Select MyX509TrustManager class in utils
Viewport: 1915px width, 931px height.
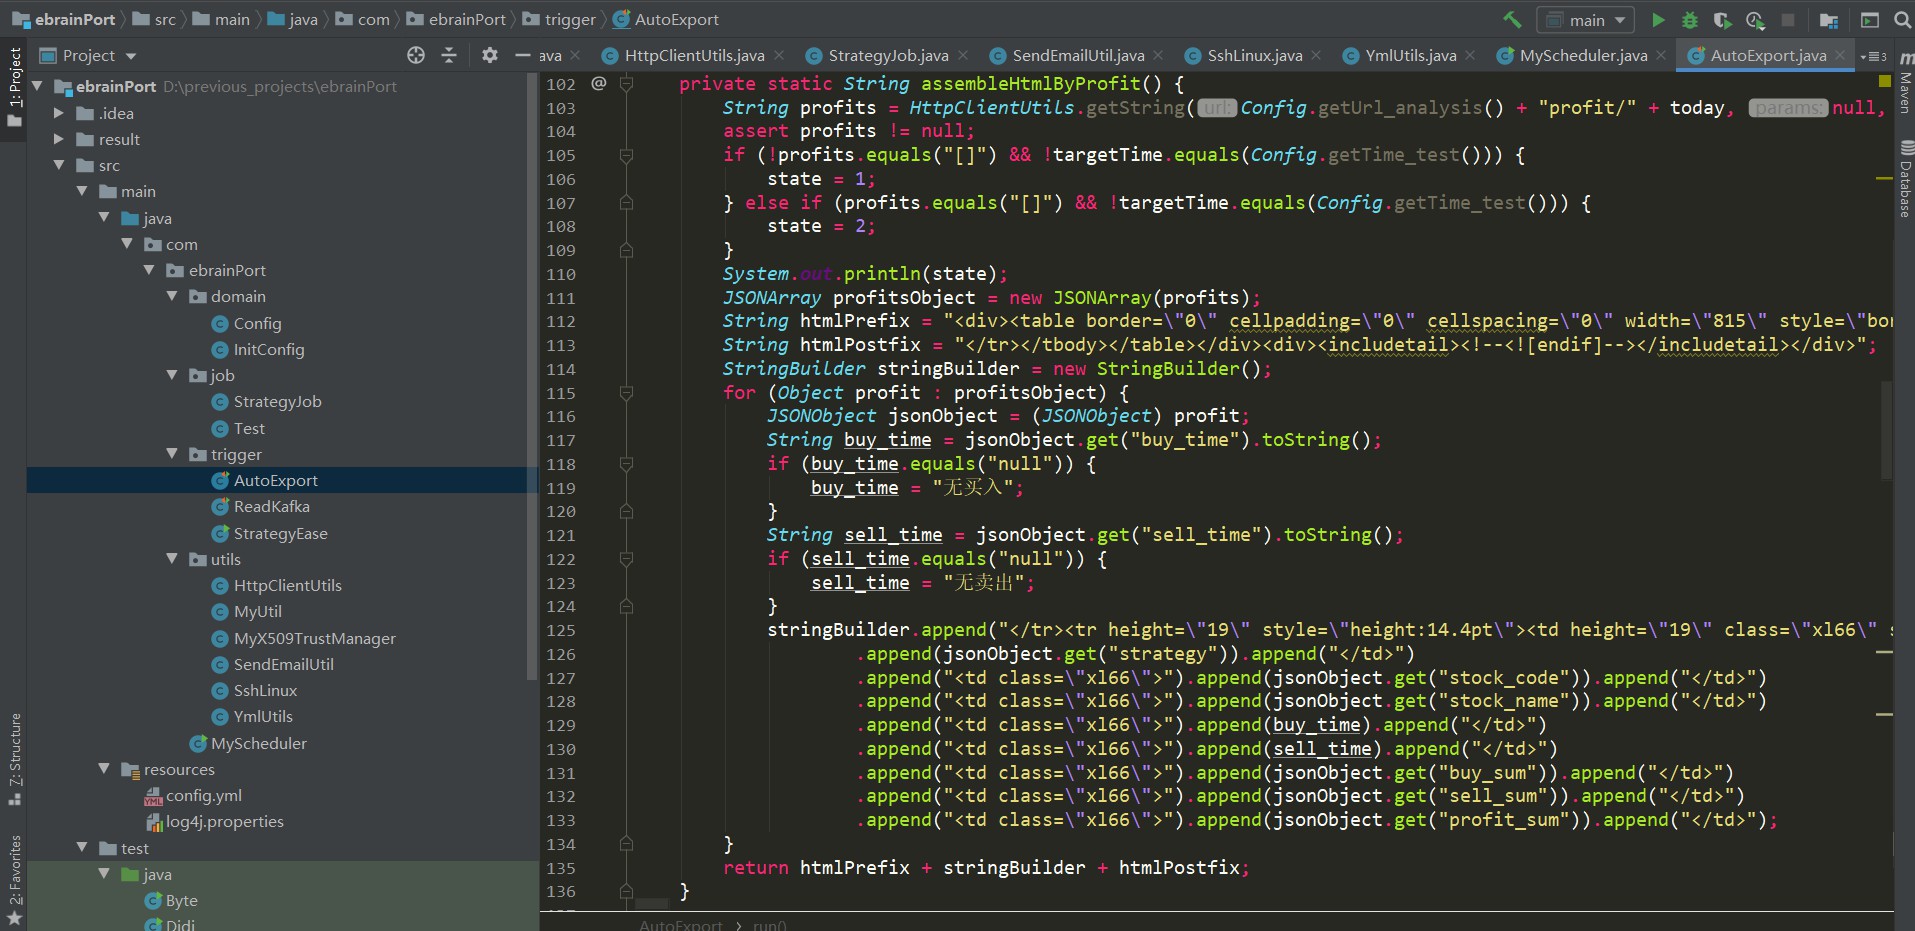tap(303, 638)
